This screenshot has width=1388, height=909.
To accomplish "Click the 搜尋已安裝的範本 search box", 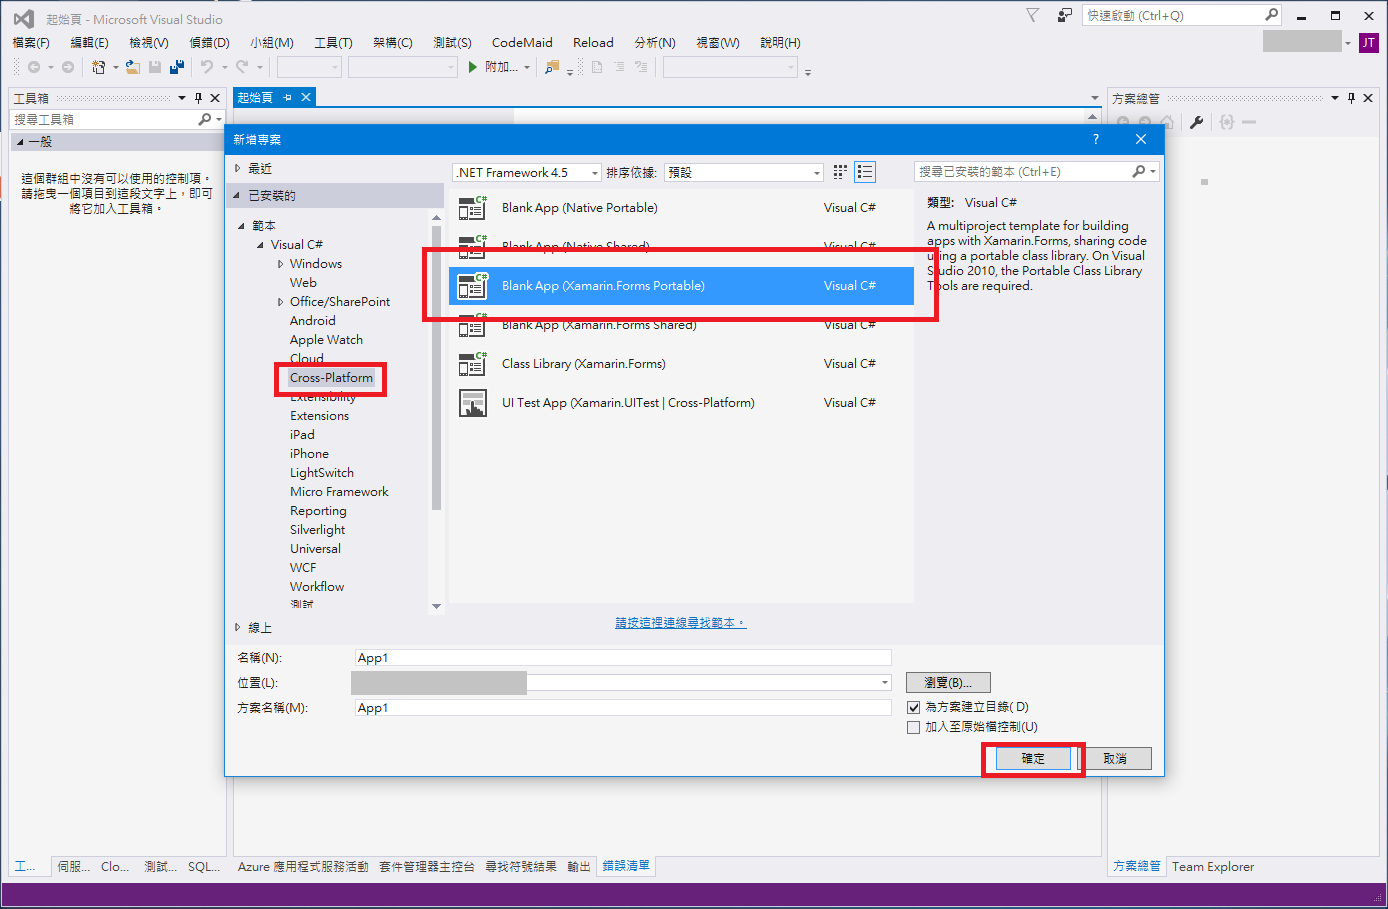I will click(x=1036, y=172).
